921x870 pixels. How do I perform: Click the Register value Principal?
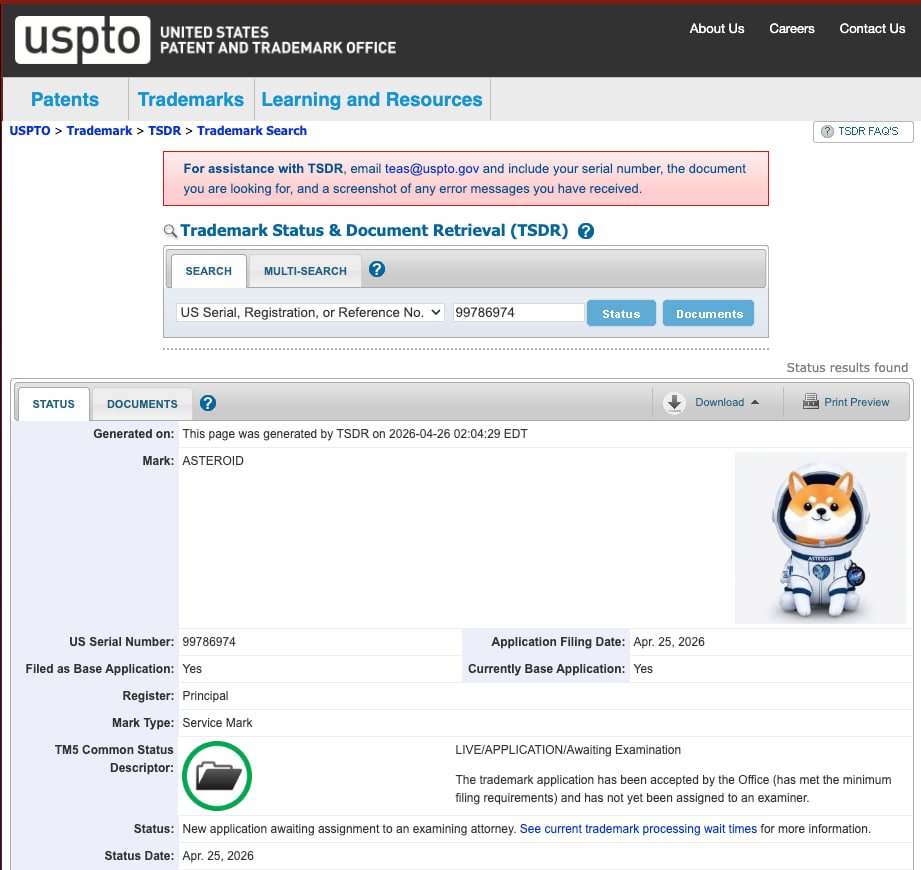pyautogui.click(x=205, y=696)
